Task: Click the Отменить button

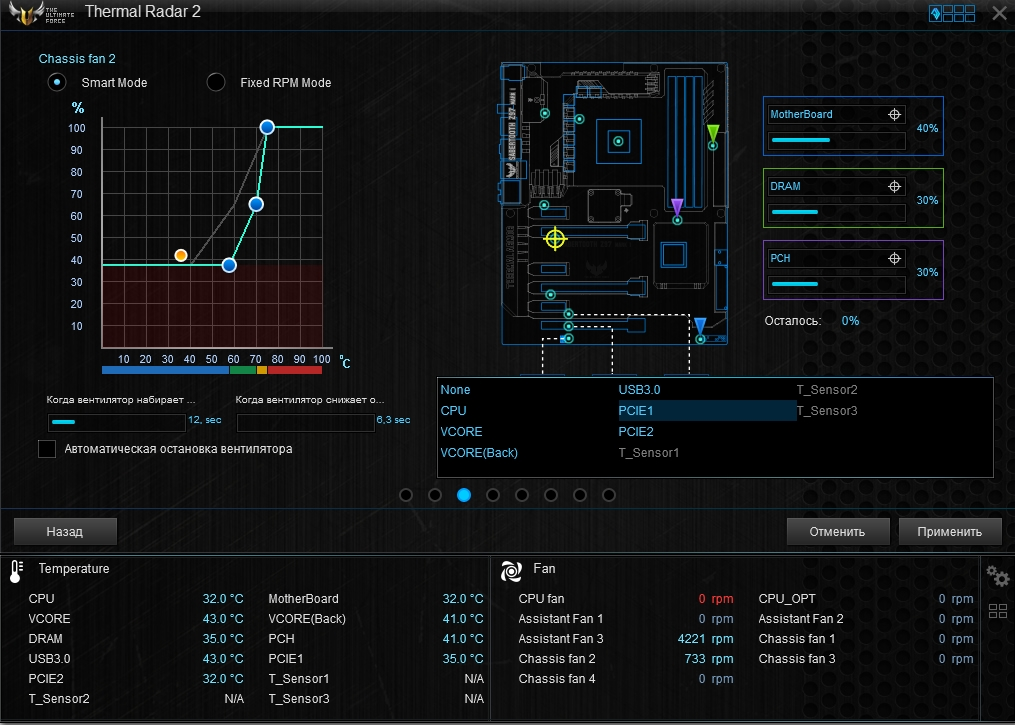Action: (x=838, y=531)
